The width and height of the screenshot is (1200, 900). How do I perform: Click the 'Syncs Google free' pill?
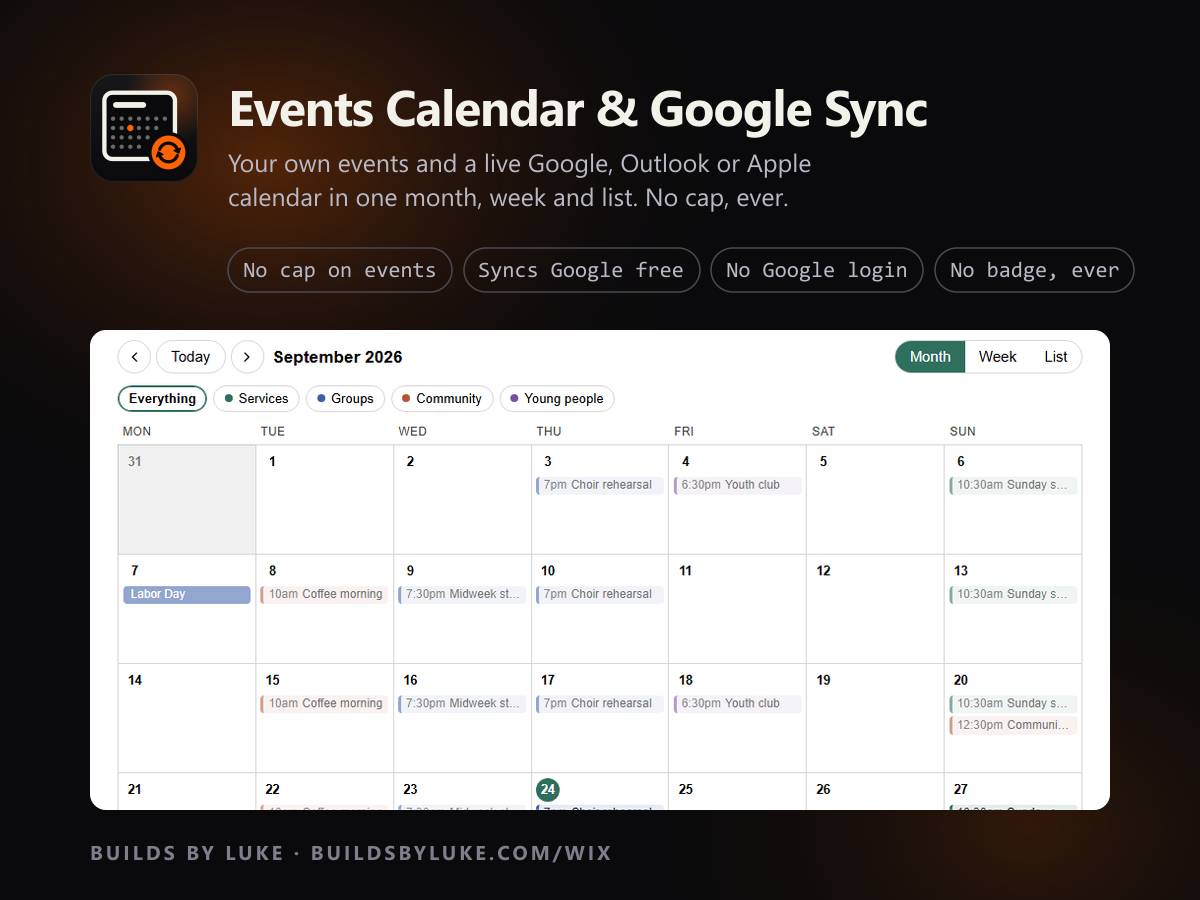(x=581, y=270)
